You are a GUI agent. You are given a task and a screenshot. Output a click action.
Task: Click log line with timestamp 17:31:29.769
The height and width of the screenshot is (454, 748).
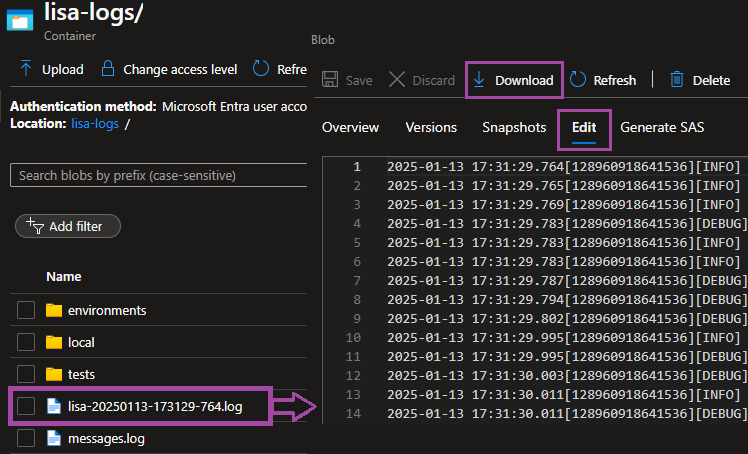tap(563, 205)
